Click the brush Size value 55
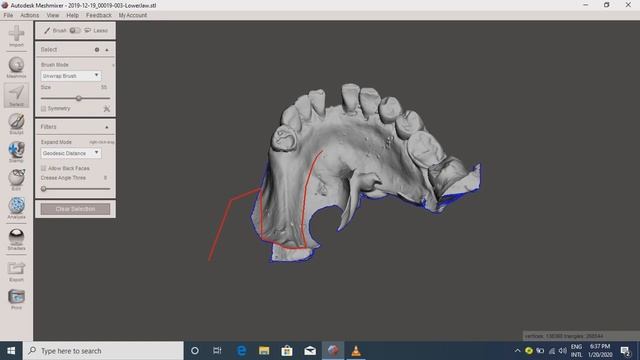 coord(104,87)
